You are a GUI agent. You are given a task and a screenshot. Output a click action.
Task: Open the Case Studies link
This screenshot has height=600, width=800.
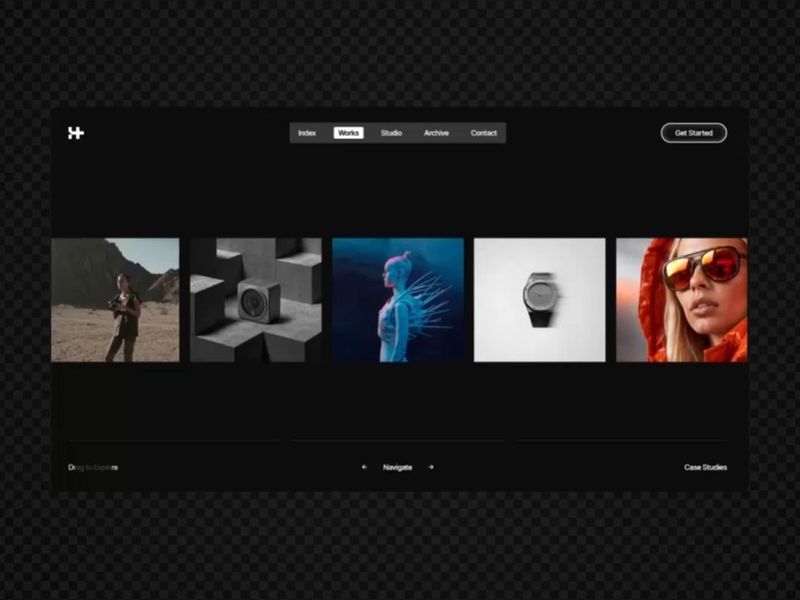point(706,467)
